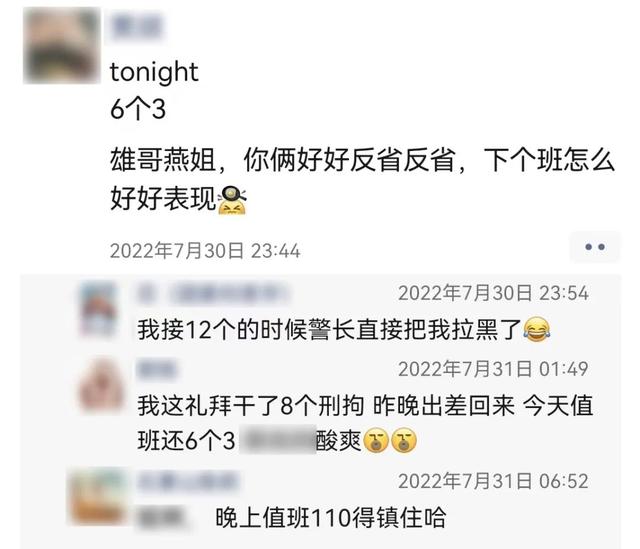Image resolution: width=640 pixels, height=549 pixels.
Task: Open the blurred commenter name dated 06:52
Action: (x=188, y=481)
